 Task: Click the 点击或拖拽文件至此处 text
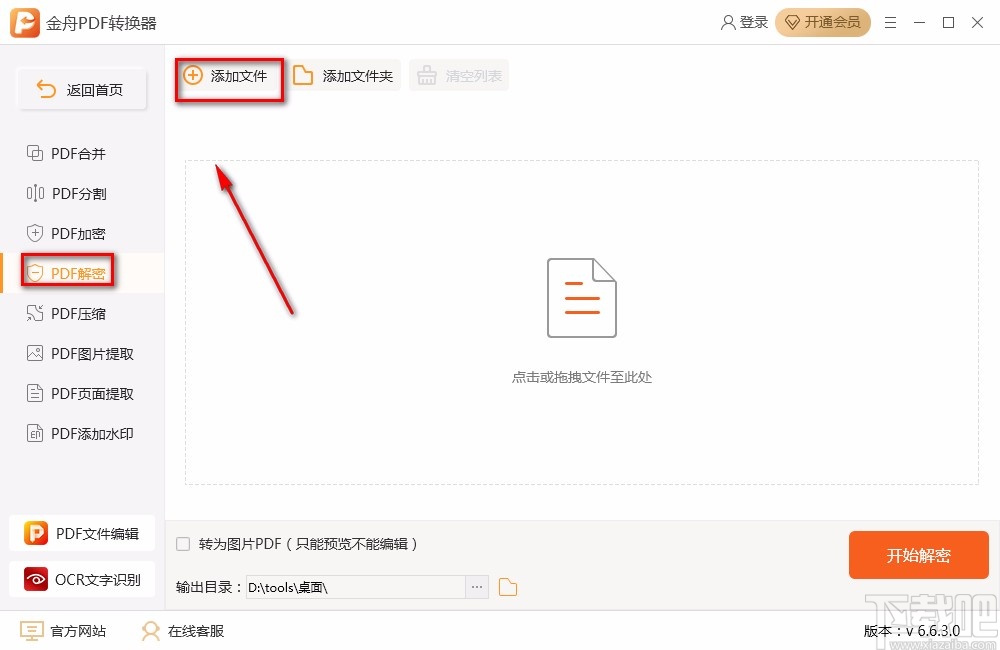[582, 377]
